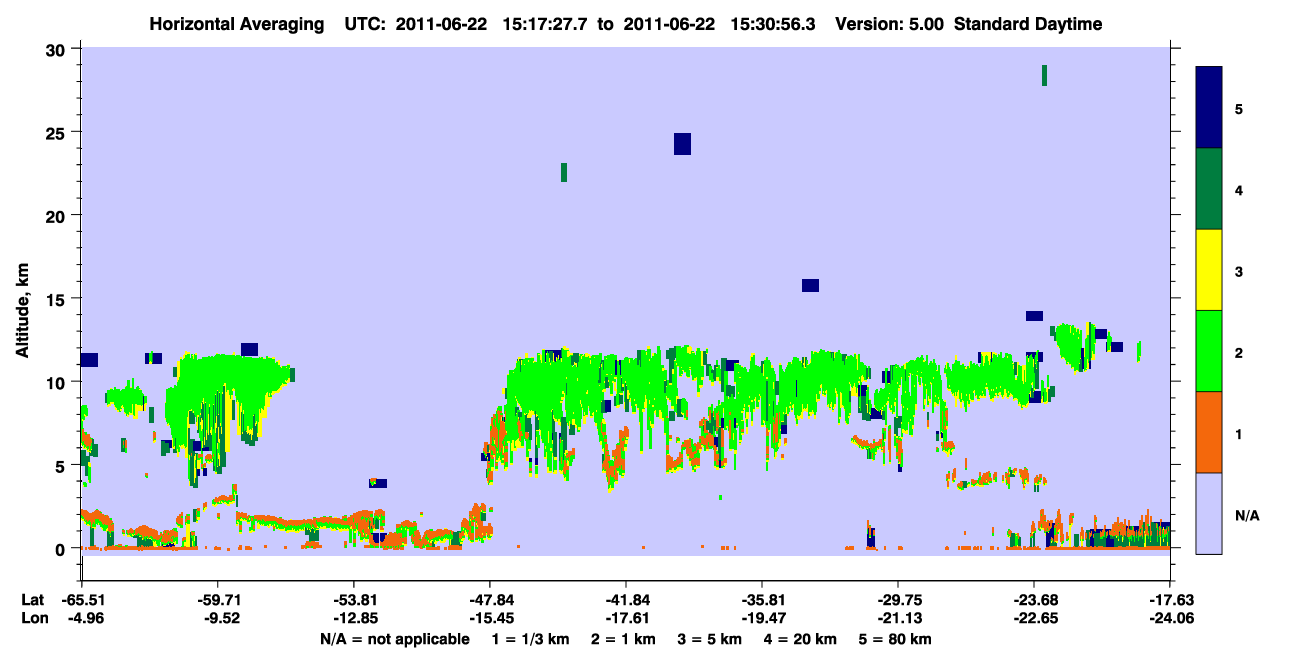Click the longitude value '-15.45'

[x=490, y=618]
